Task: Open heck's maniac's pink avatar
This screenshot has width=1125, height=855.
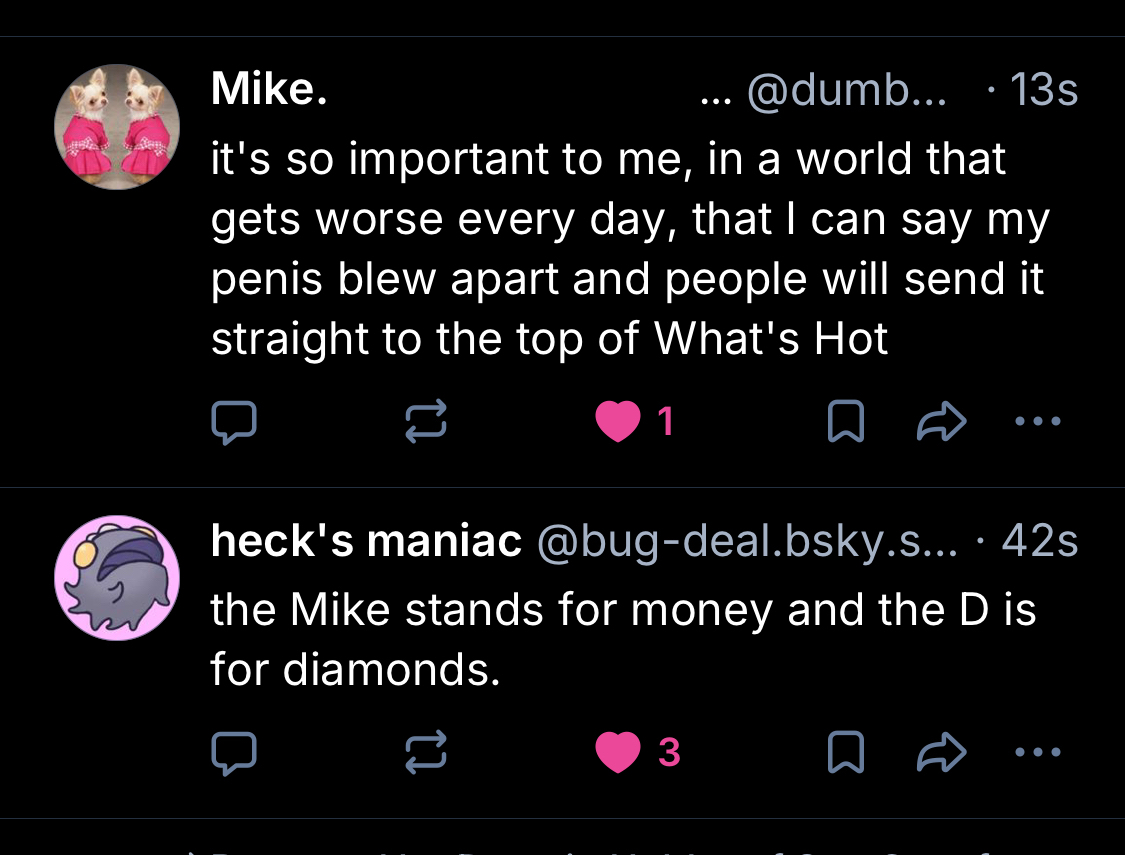Action: click(117, 578)
